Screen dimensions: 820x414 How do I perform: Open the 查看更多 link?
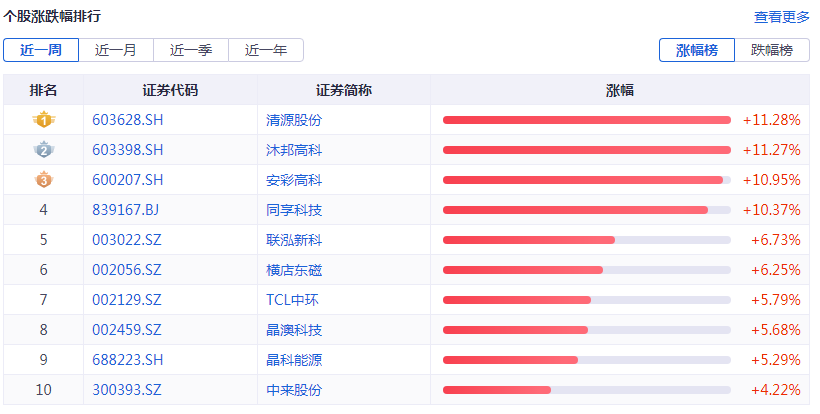[x=781, y=17]
